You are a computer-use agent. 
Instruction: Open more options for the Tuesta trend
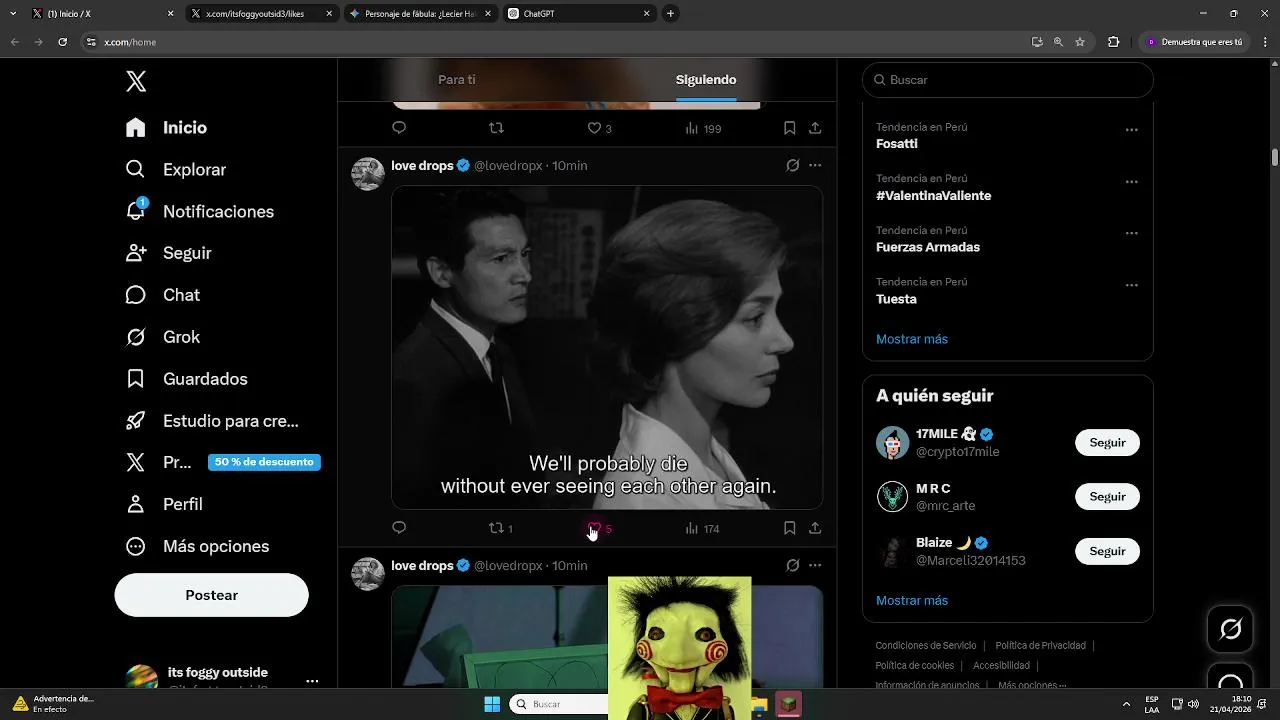(x=1131, y=285)
